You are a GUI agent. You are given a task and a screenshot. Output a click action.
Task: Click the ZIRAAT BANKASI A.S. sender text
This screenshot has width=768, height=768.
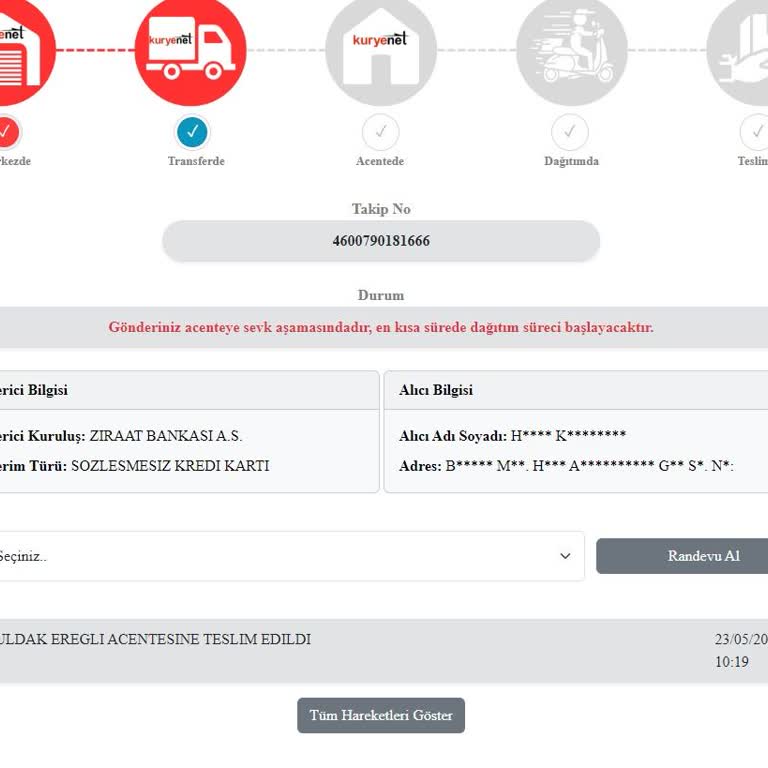point(166,436)
